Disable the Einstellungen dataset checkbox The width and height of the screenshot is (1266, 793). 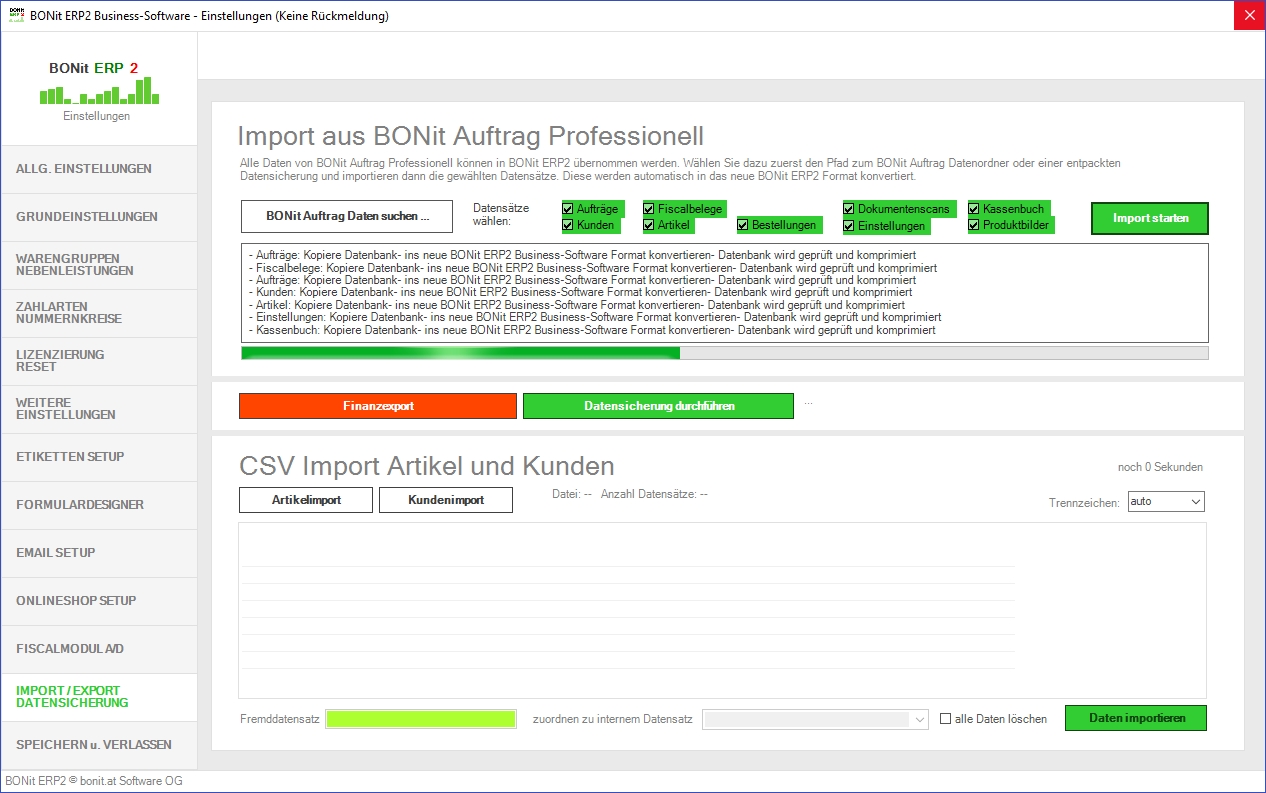(x=849, y=225)
